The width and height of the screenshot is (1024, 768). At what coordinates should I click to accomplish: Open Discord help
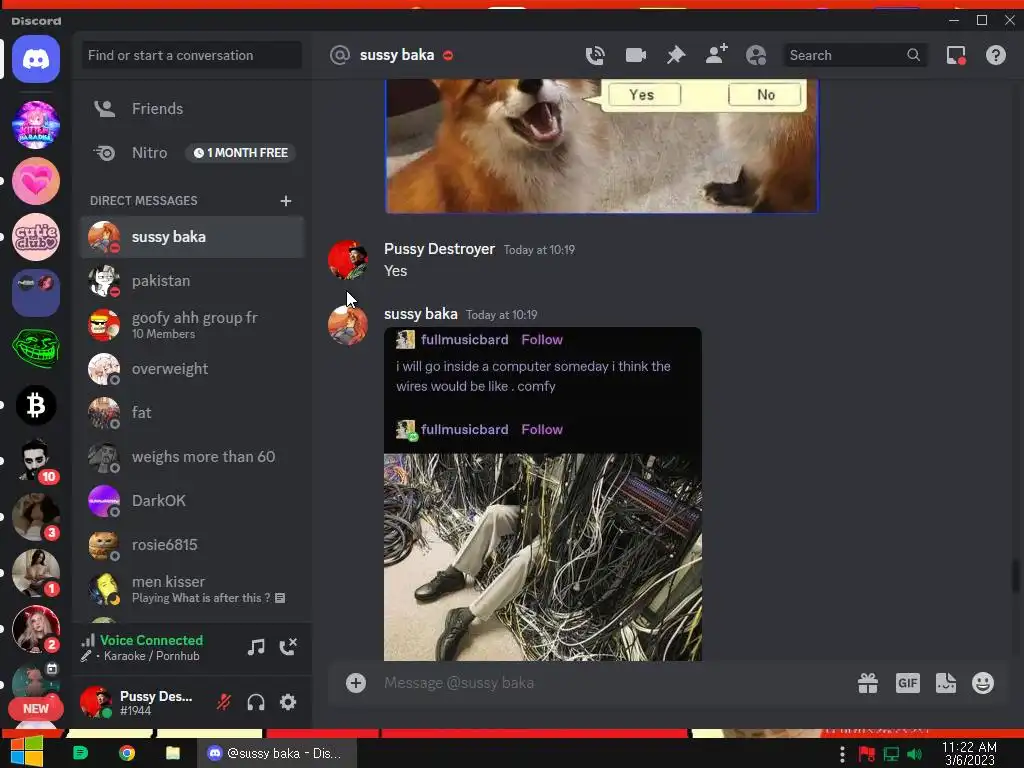996,56
